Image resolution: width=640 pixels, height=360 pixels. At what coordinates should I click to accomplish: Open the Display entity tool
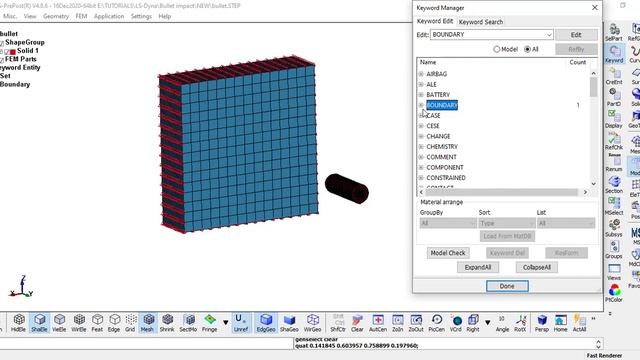point(613,119)
